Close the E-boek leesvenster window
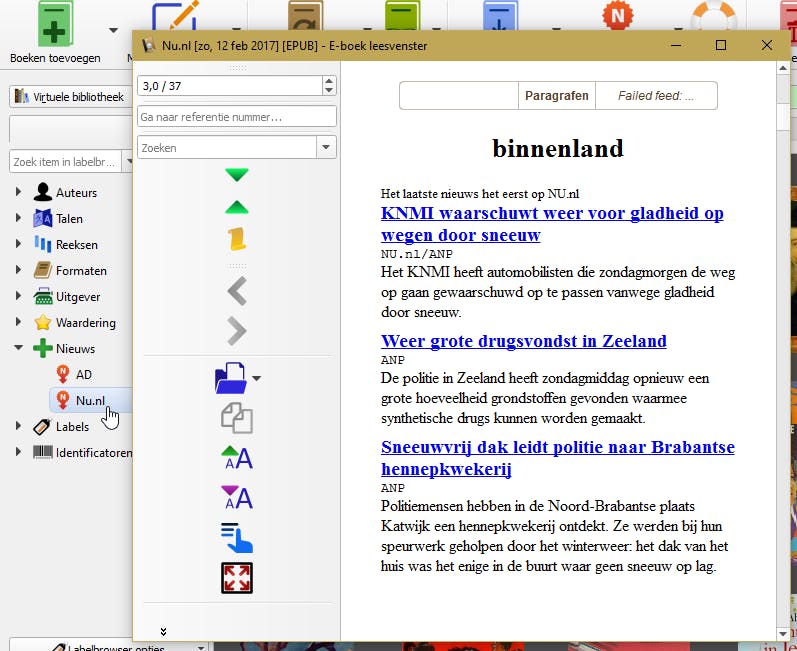Viewport: 797px width, 651px height. (767, 45)
